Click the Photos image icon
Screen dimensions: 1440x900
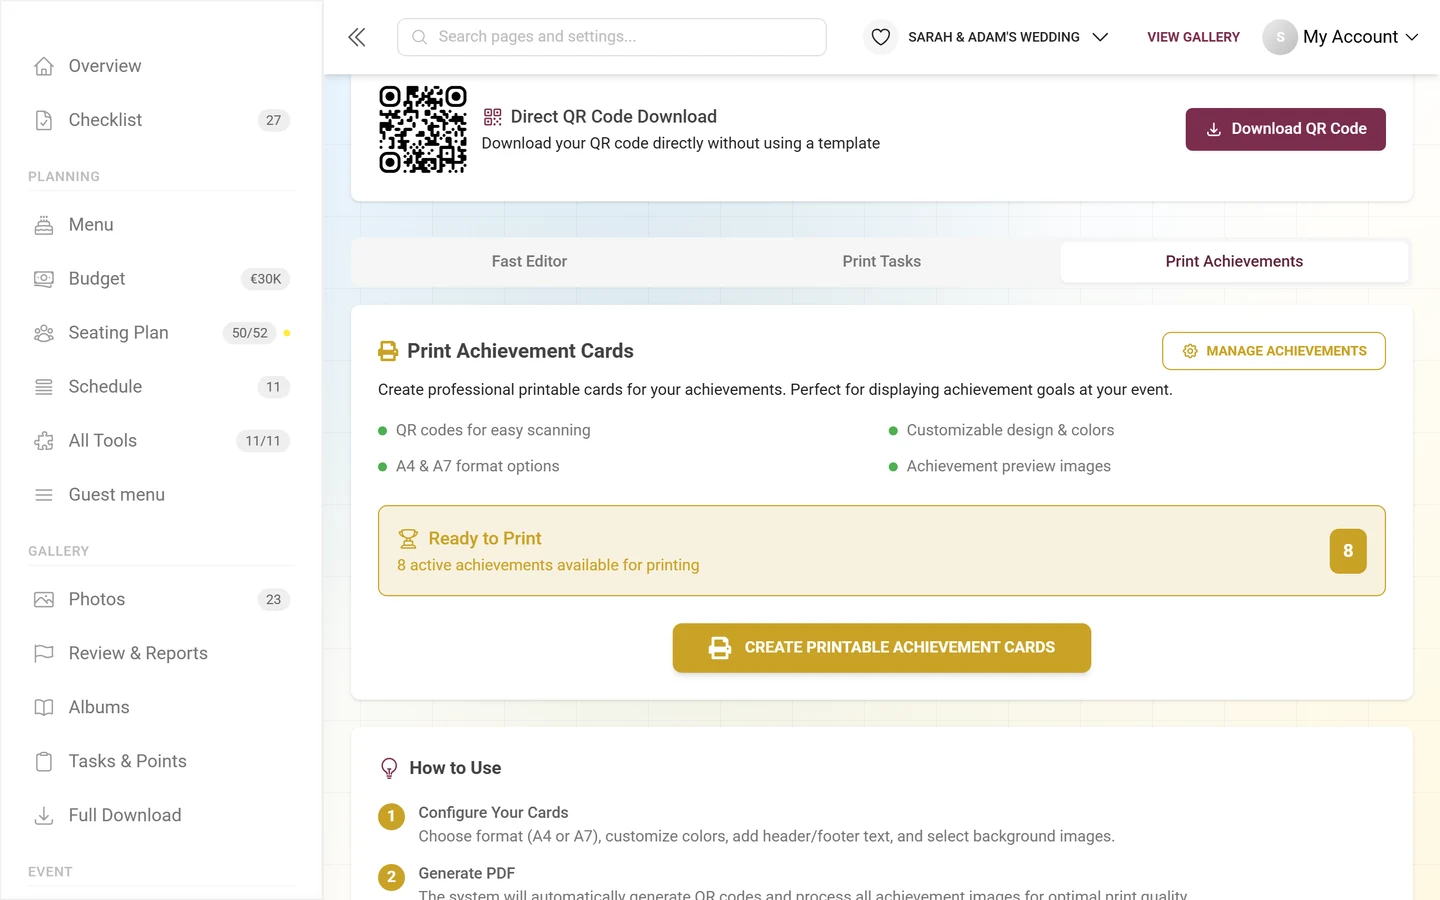tap(44, 600)
